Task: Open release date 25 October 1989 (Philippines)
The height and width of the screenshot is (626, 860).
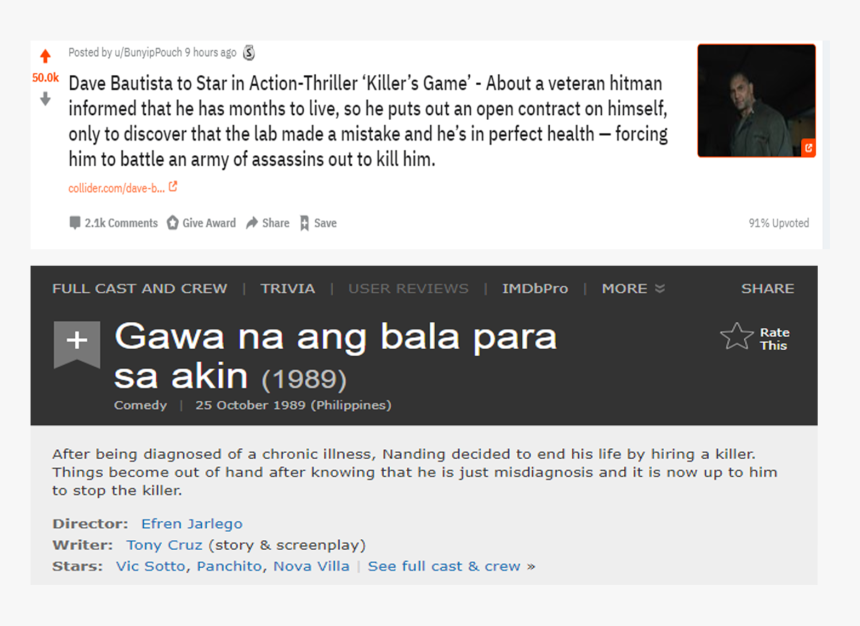Action: 293,405
